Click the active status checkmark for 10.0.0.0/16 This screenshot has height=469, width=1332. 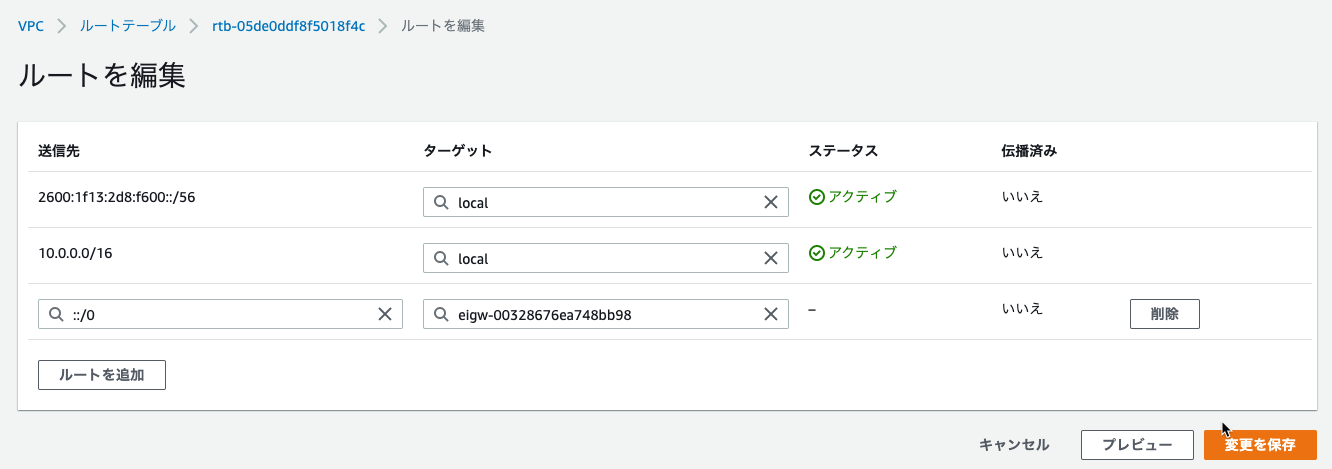click(x=817, y=253)
